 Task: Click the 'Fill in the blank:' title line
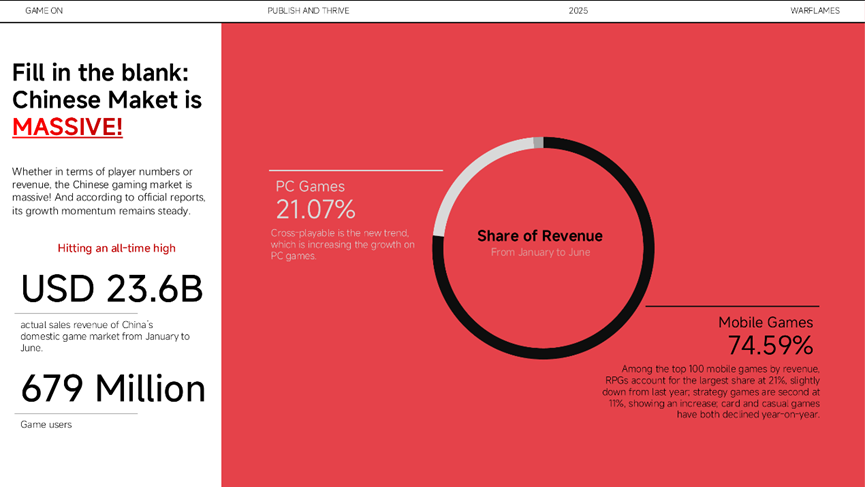(100, 73)
